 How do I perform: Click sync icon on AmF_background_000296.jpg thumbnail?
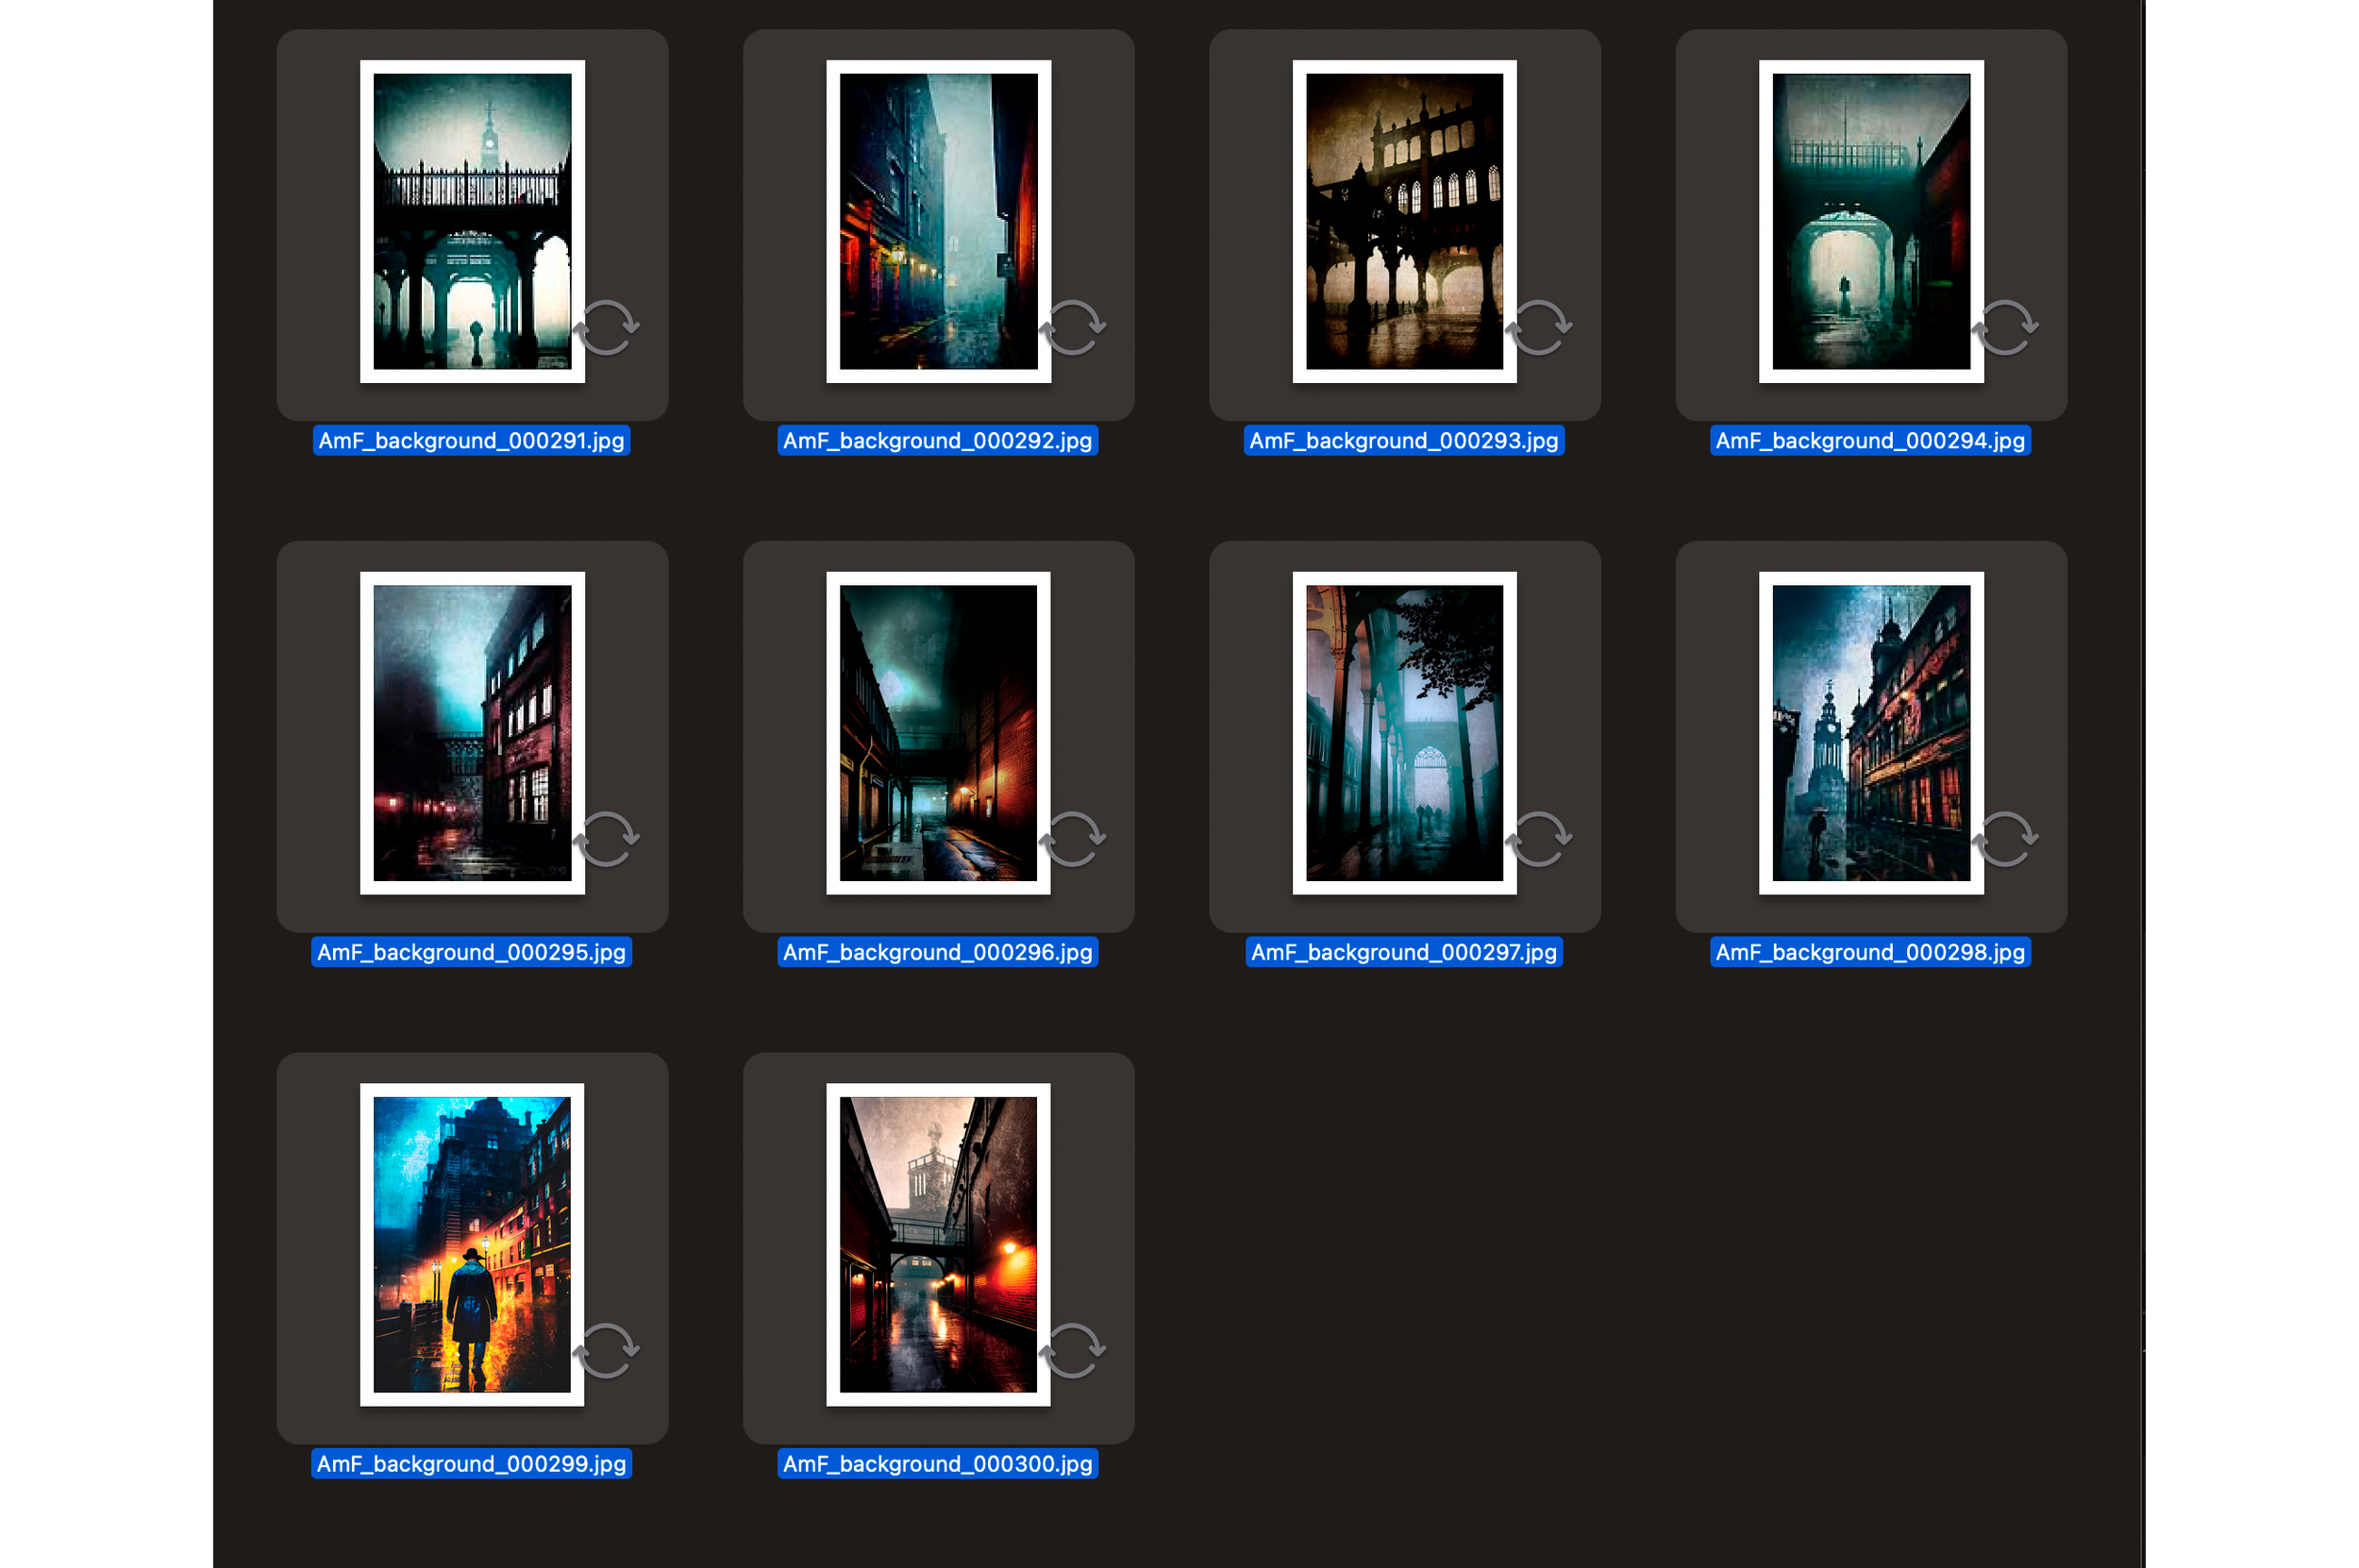pos(1073,838)
